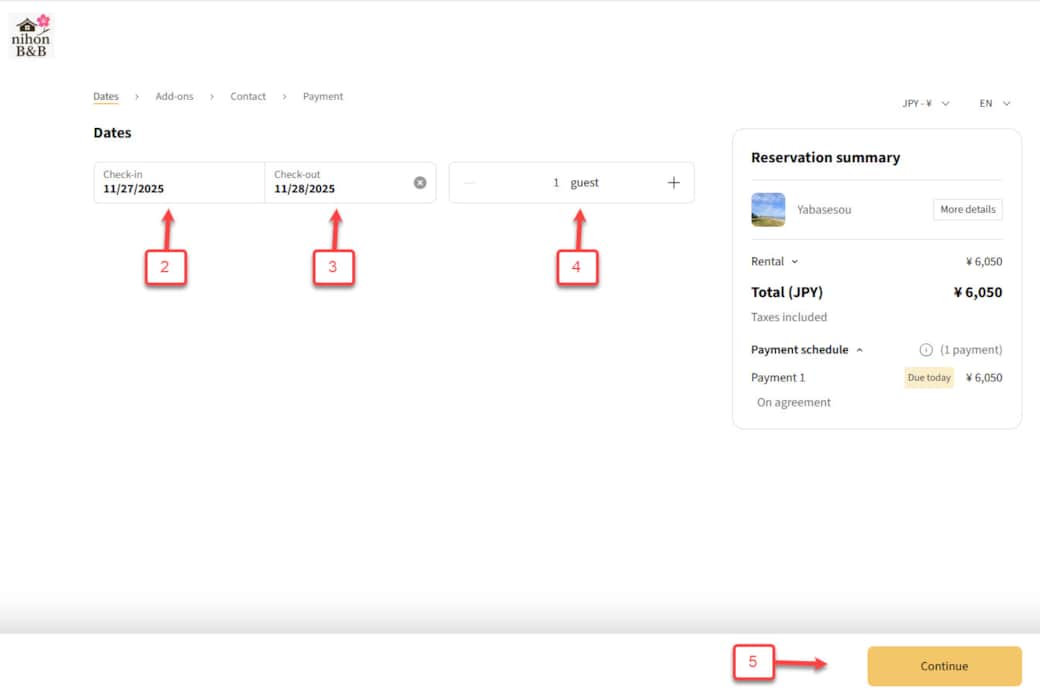Select the Payment step in breadcrumb
Image resolution: width=1040 pixels, height=695 pixels.
tap(323, 97)
